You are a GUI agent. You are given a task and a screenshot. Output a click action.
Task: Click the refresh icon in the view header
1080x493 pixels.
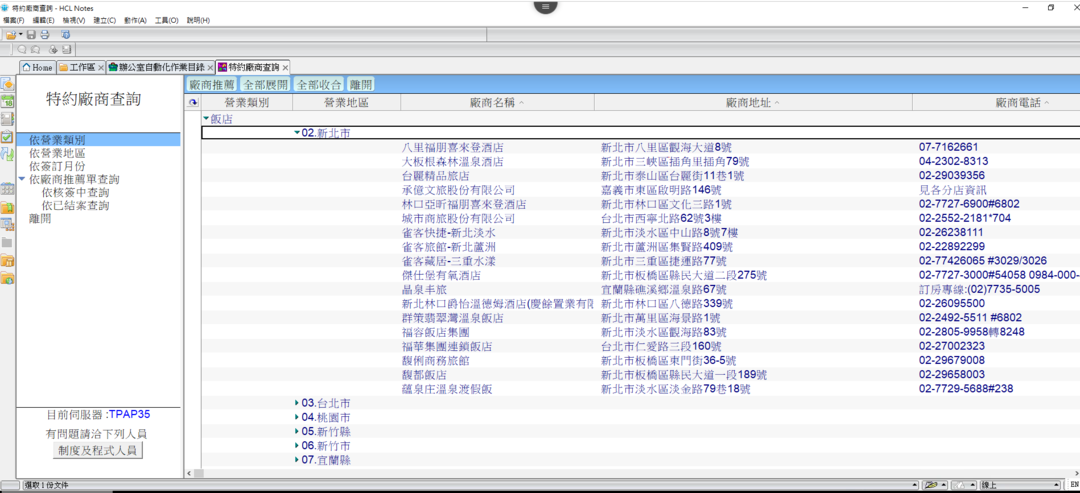tap(193, 103)
